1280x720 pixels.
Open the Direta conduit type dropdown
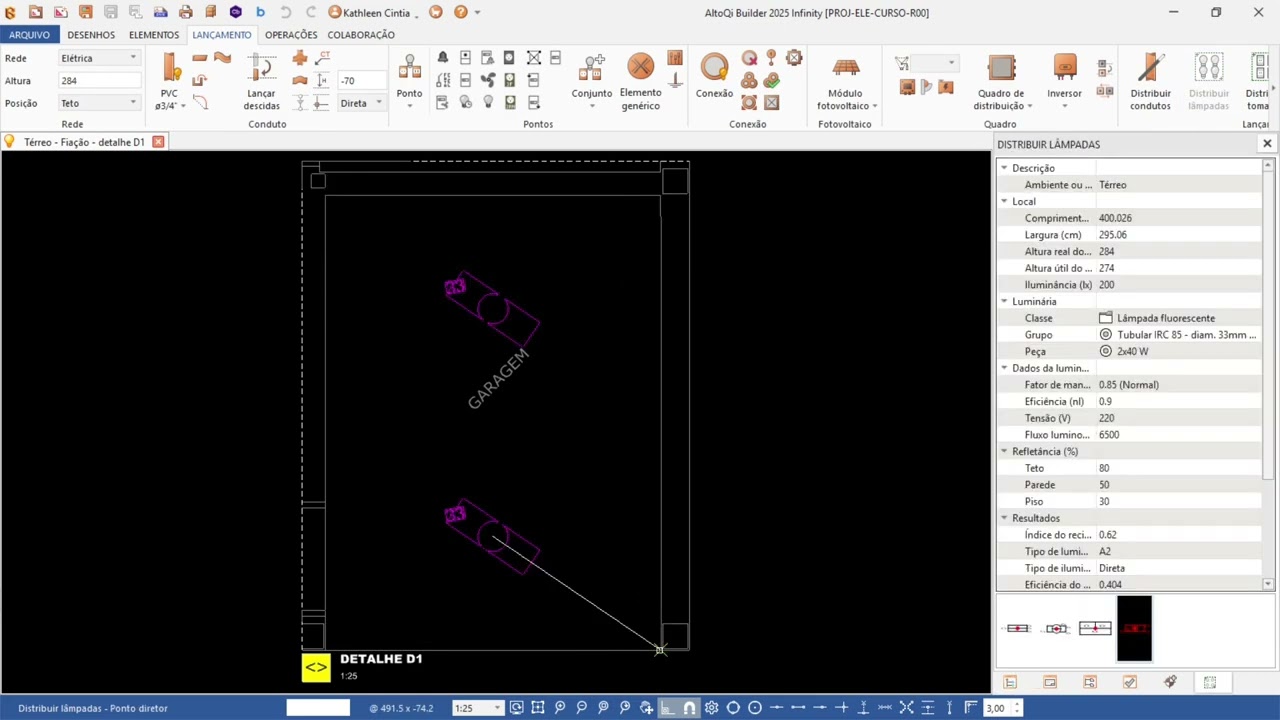point(362,103)
